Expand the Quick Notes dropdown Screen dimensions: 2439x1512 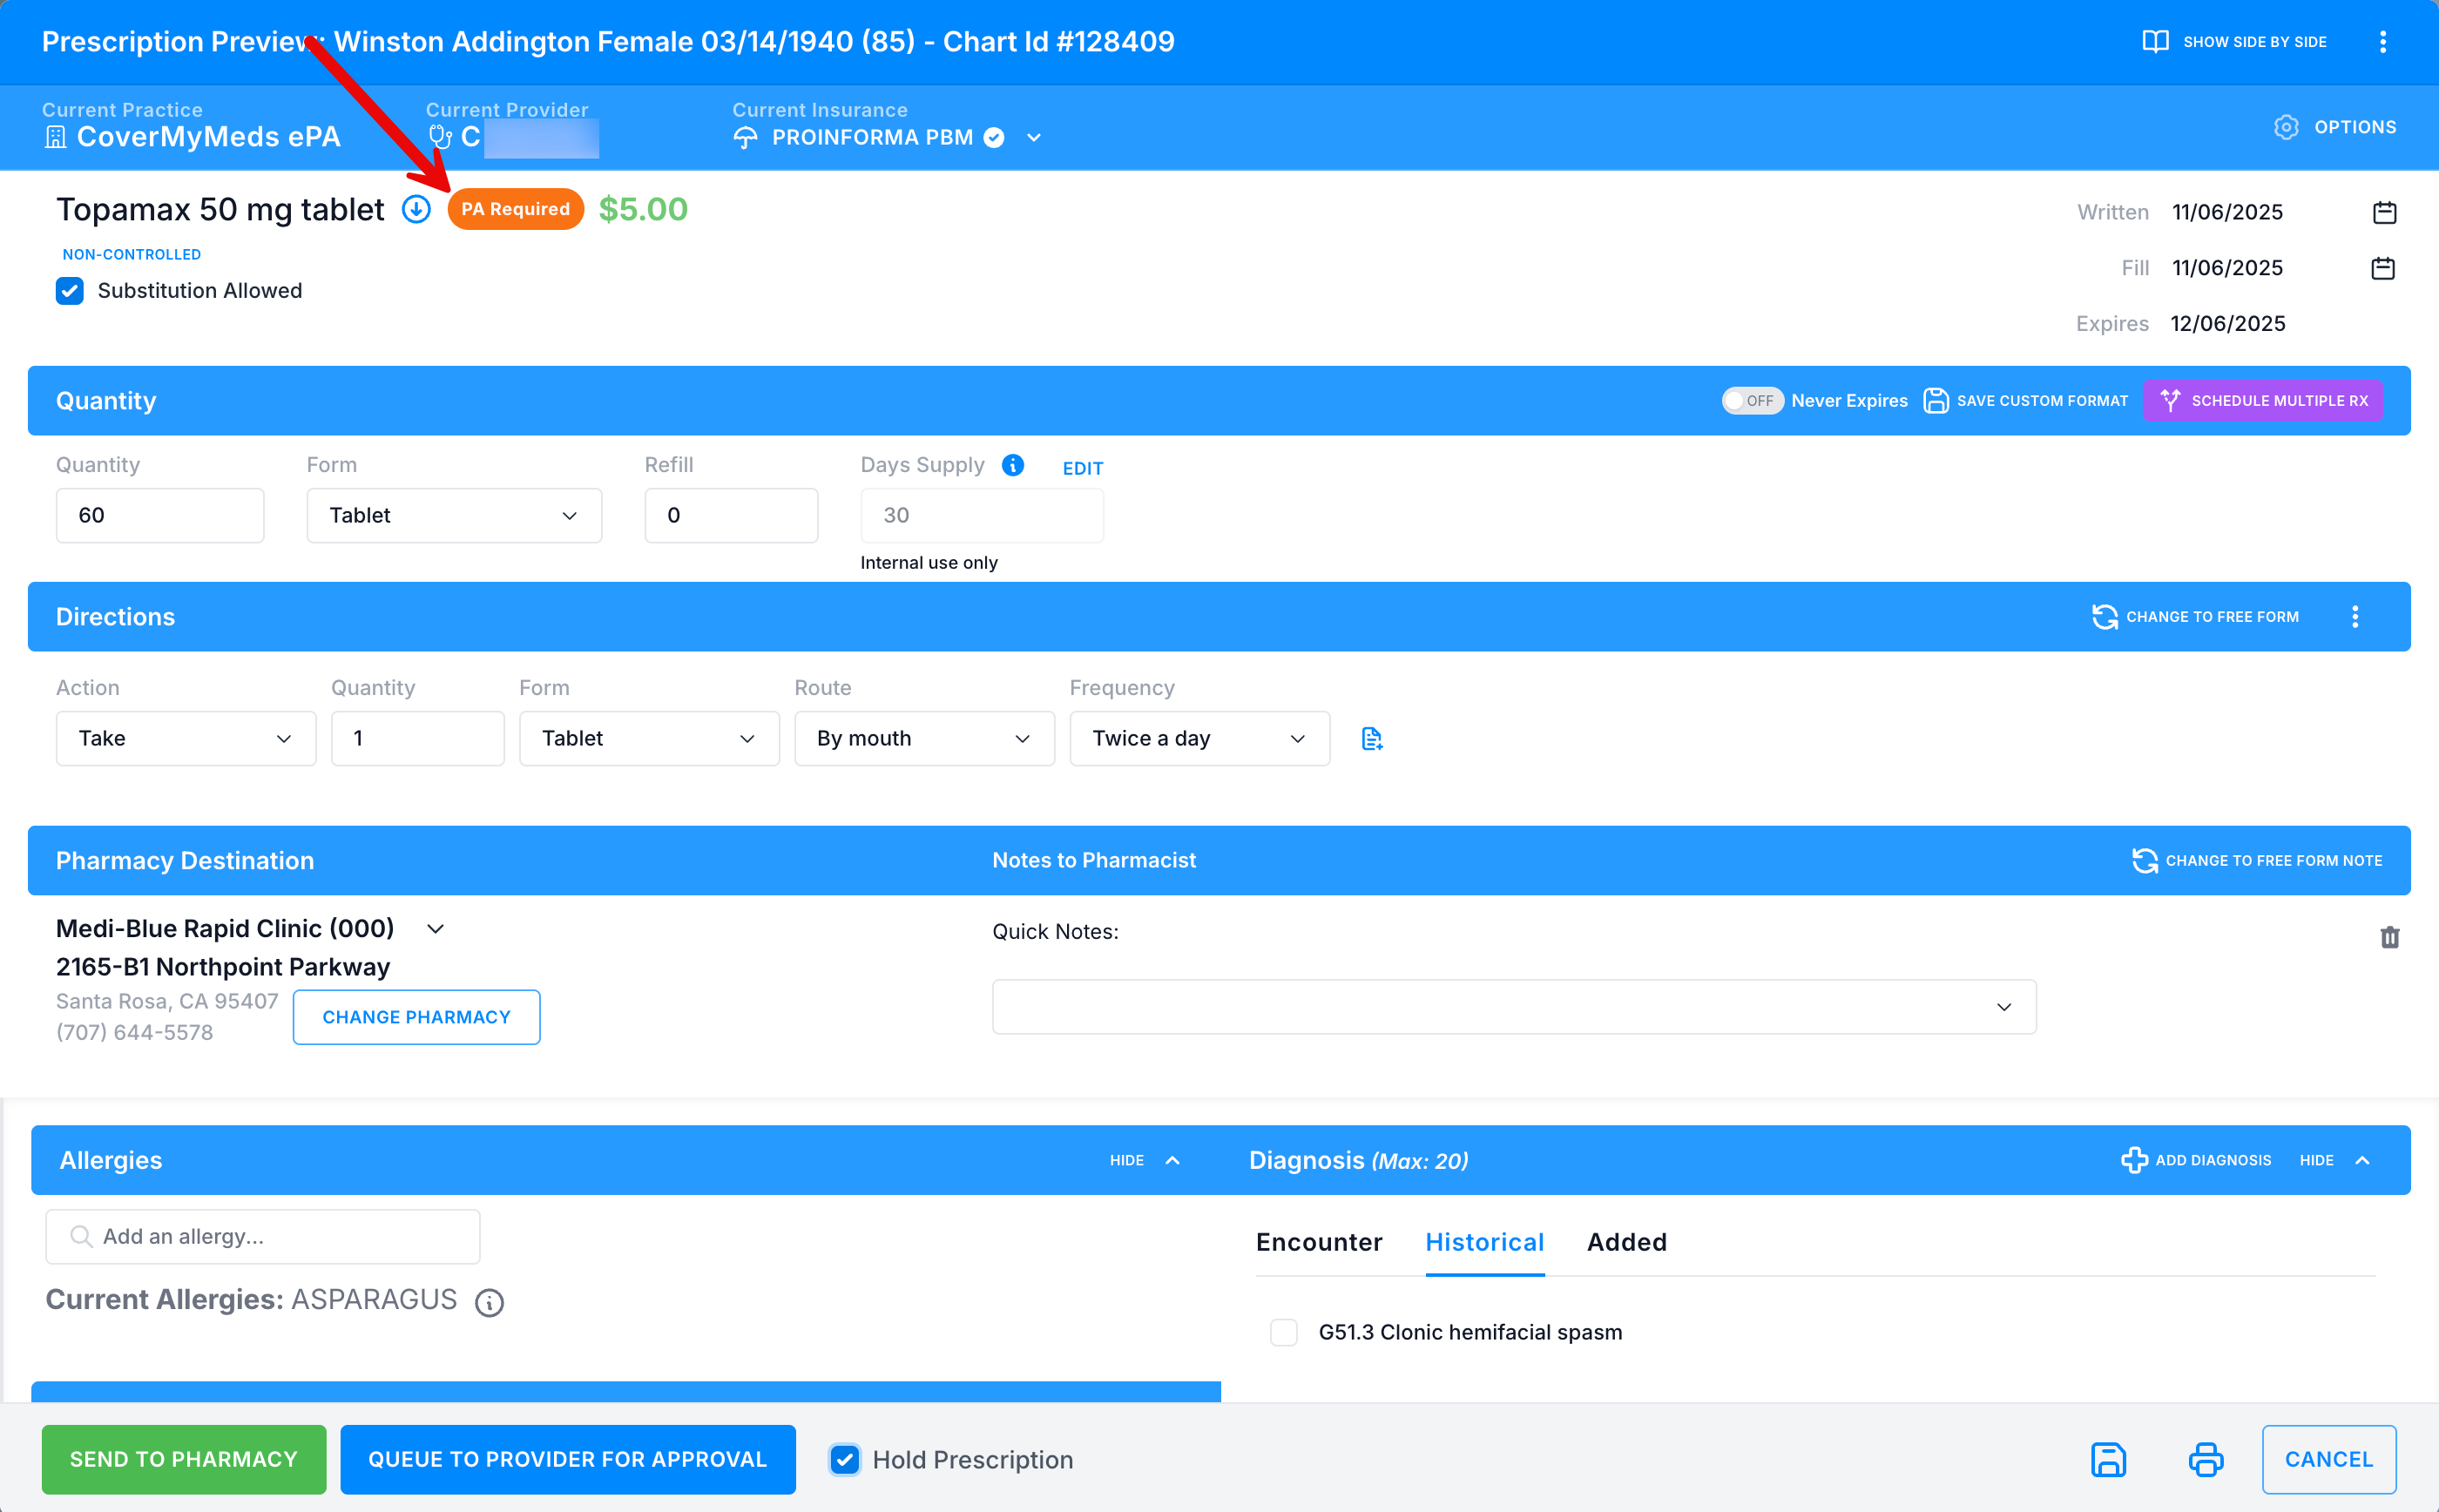[x=1513, y=1007]
